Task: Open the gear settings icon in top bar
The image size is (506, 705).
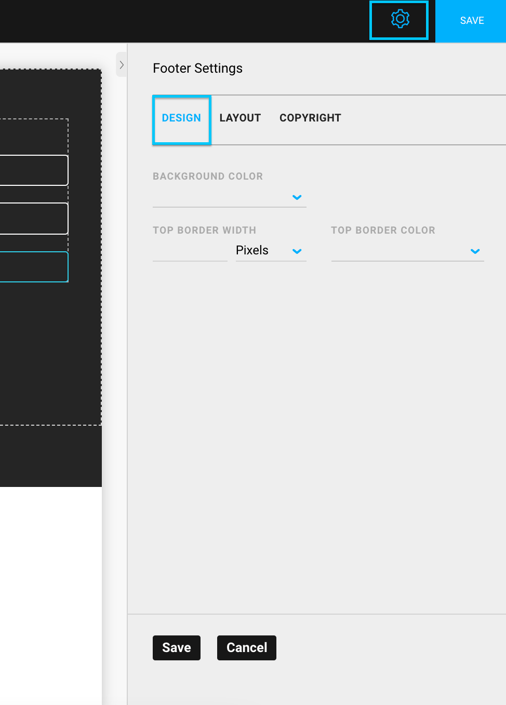Action: pos(399,20)
